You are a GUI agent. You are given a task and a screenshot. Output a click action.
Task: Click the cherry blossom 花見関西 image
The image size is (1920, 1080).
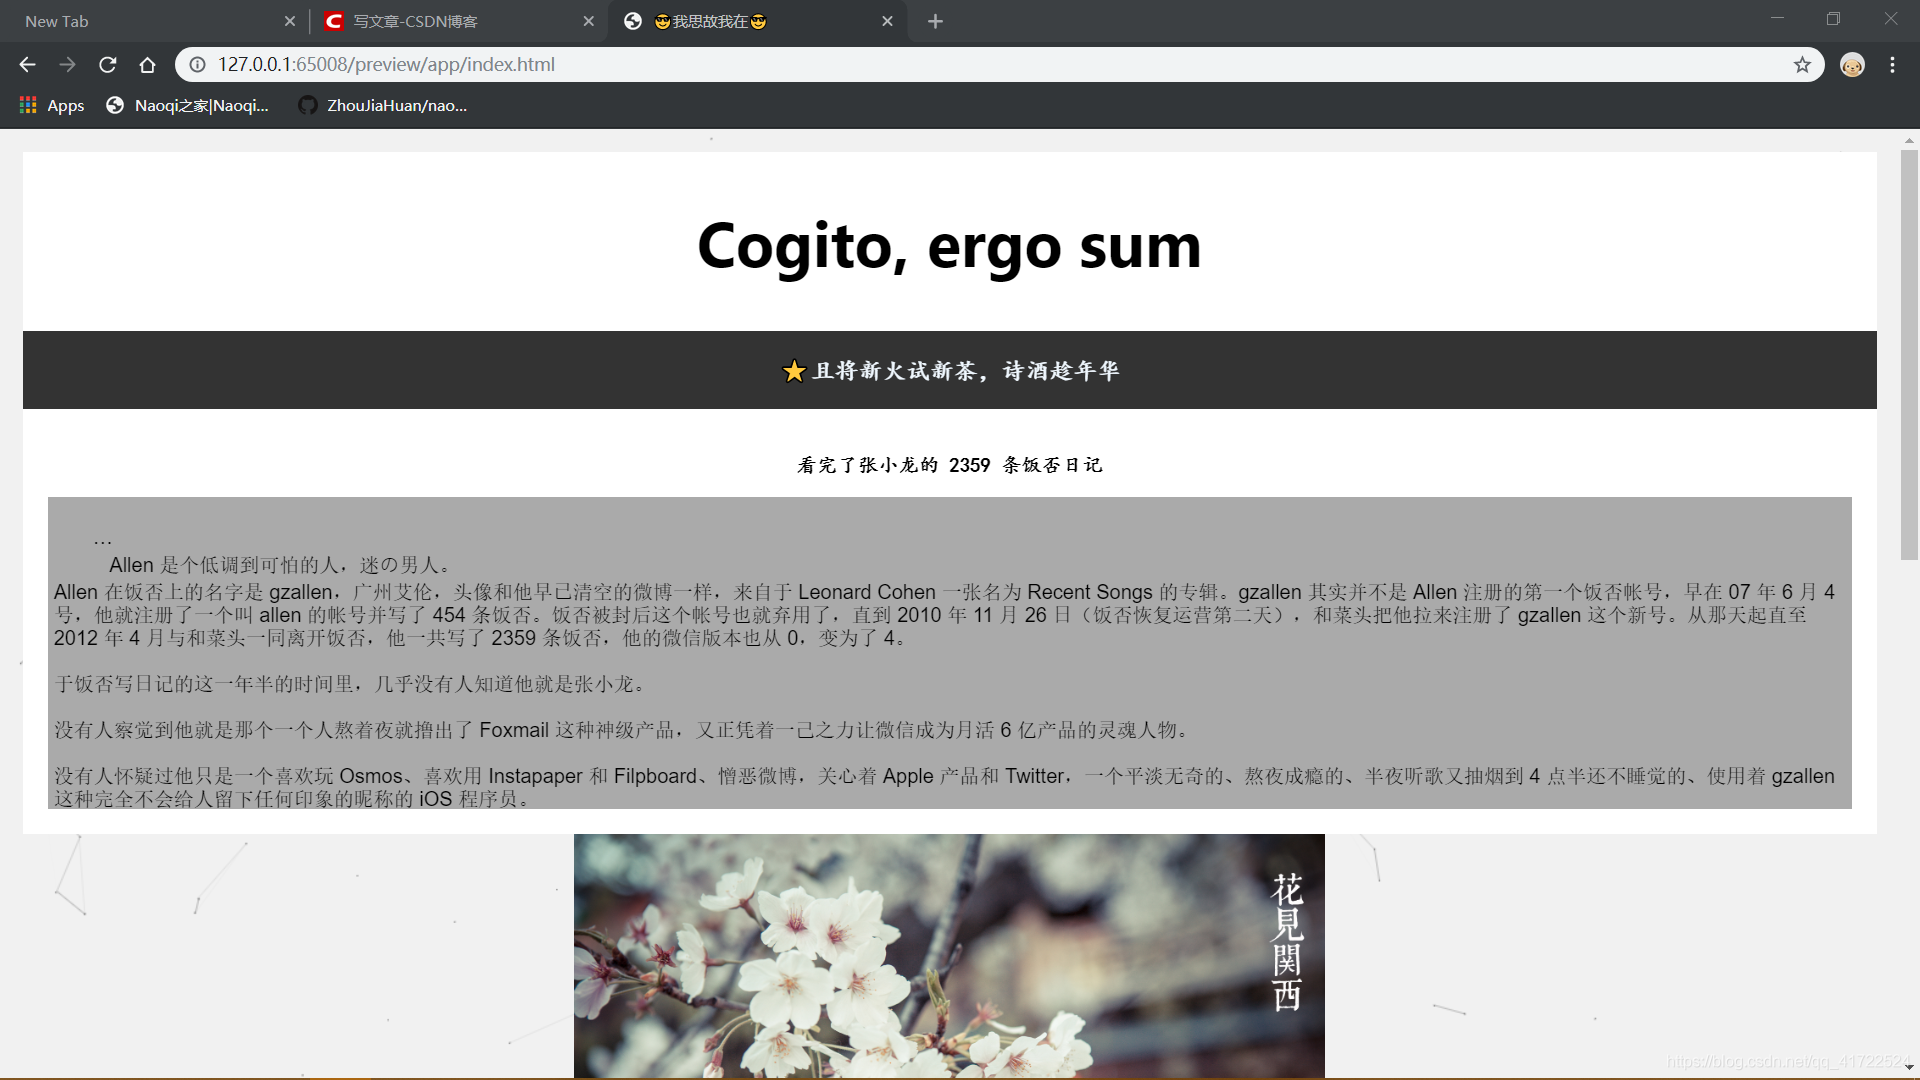(949, 956)
